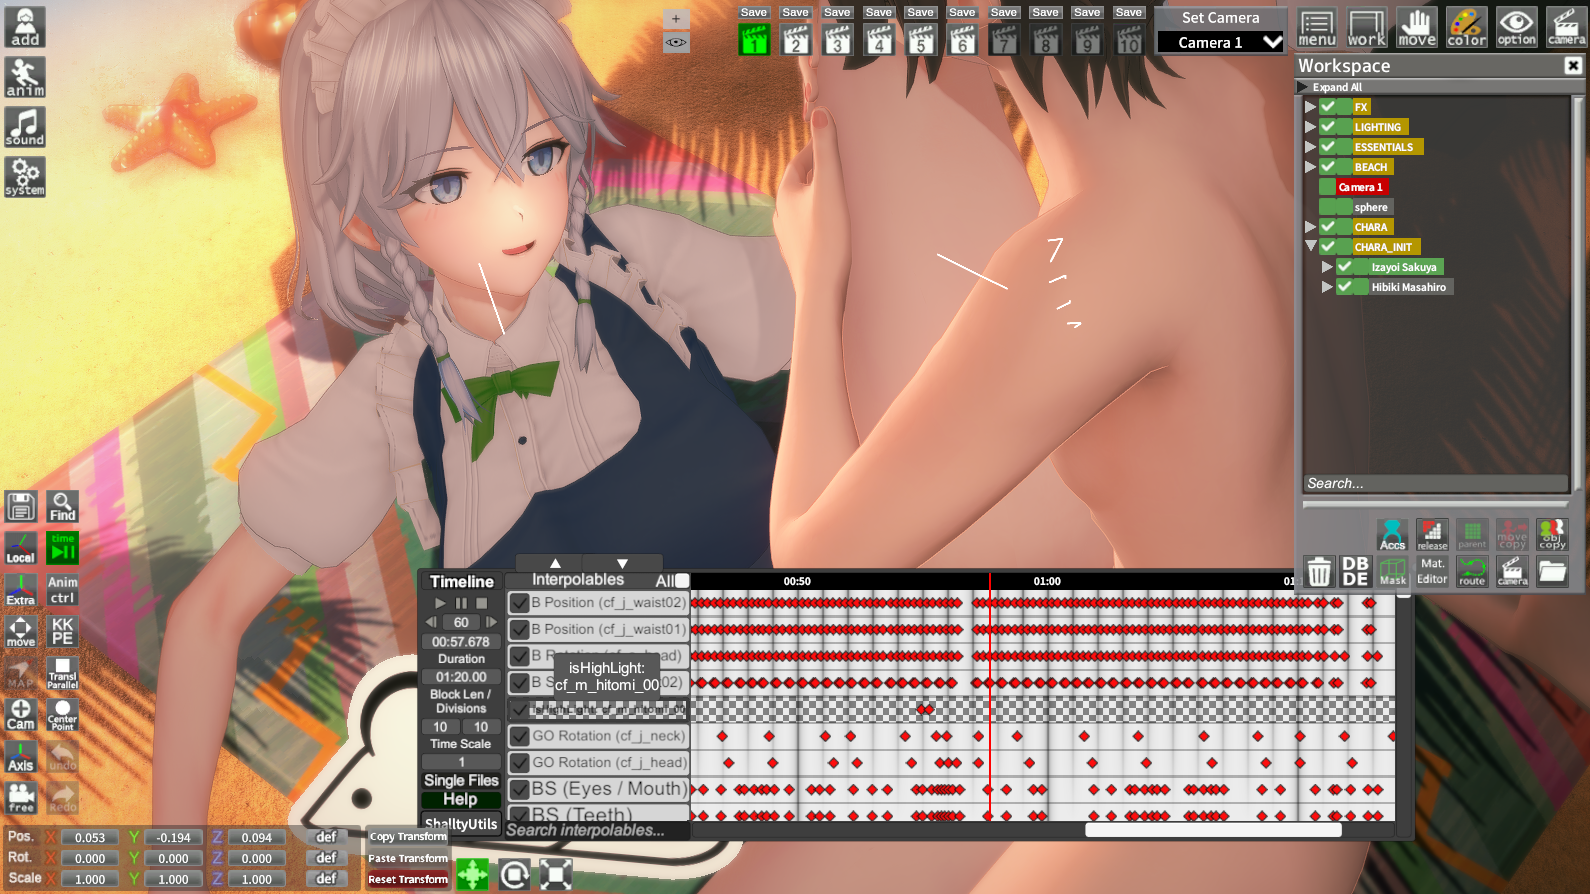Collapse the CHARA_INIT tree node
Image resolution: width=1590 pixels, height=894 pixels.
(1310, 246)
